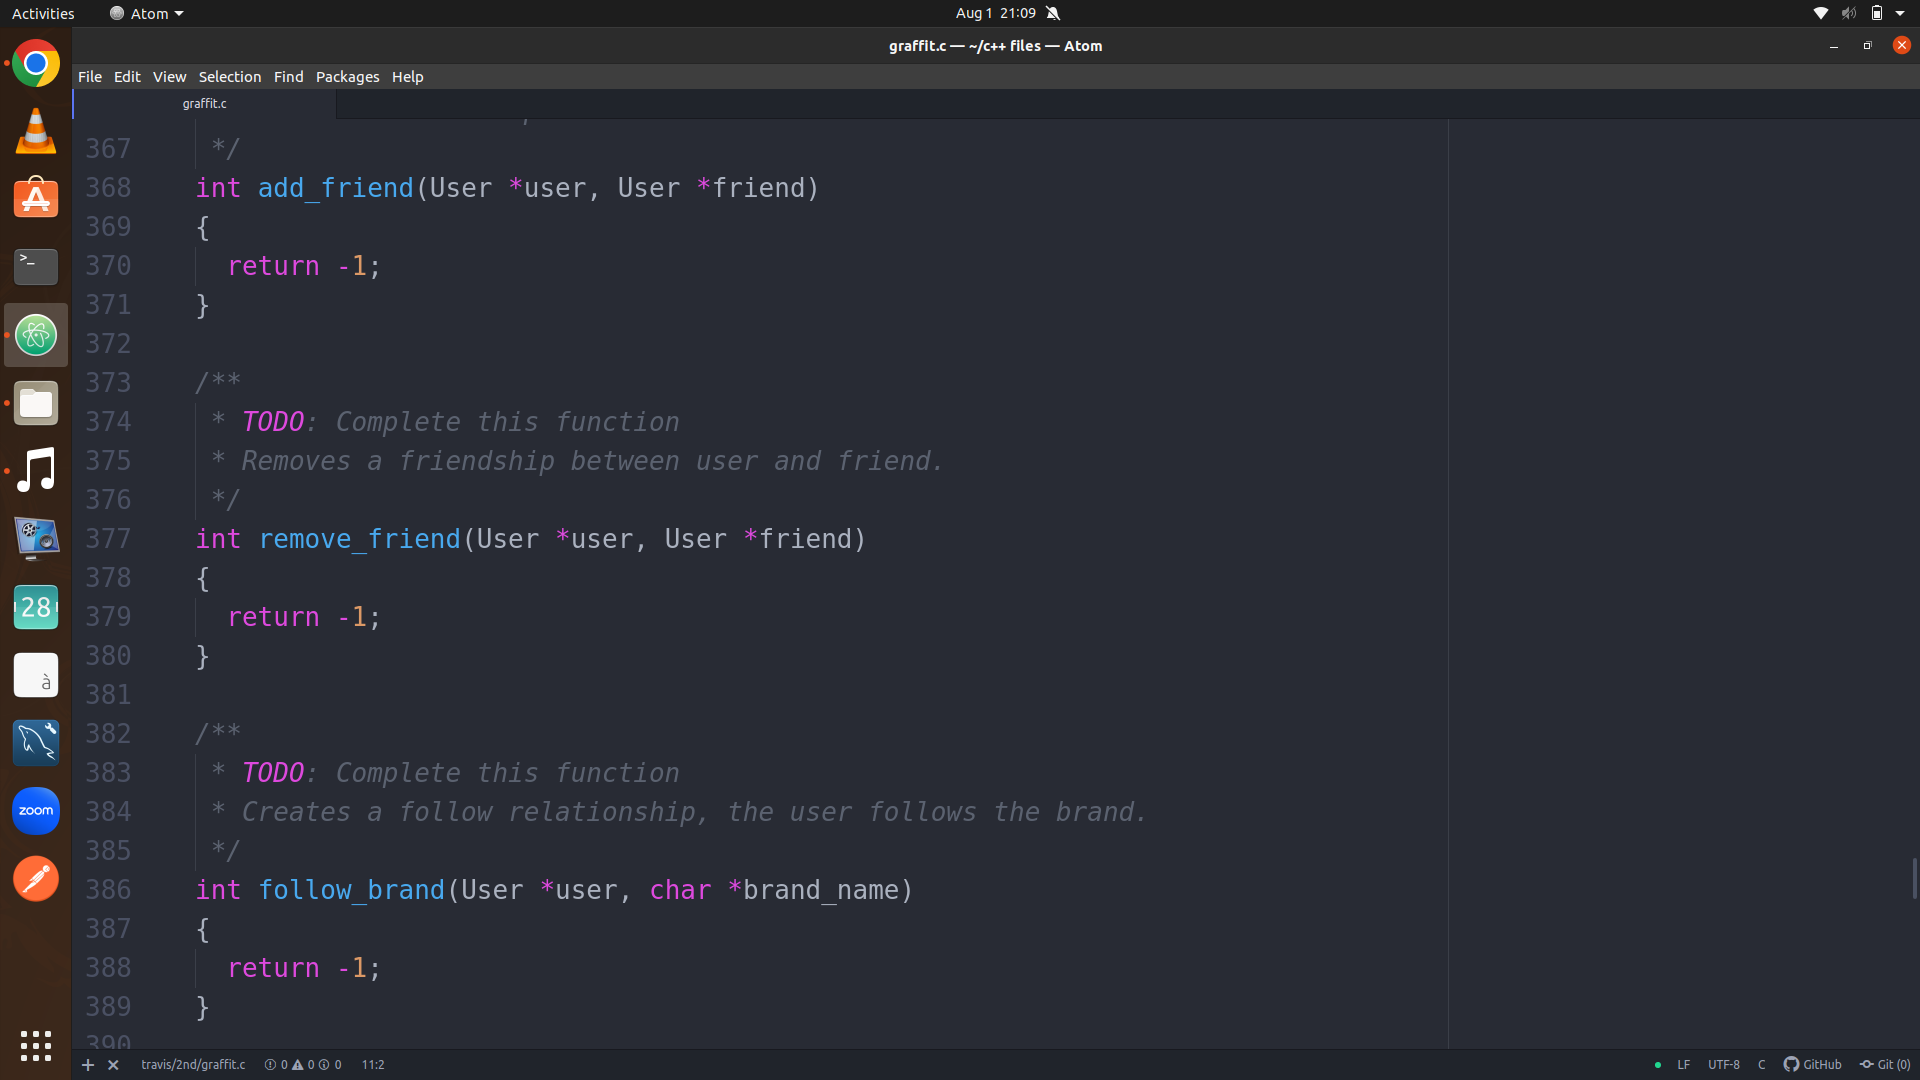Click the travis/2nd/graffit.c file path
The width and height of the screenshot is (1920, 1080).
[x=193, y=1065]
